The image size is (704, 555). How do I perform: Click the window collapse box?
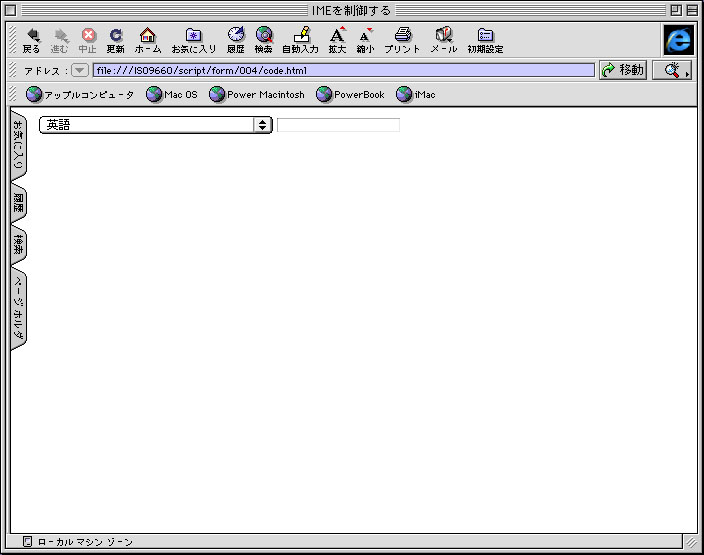click(692, 10)
